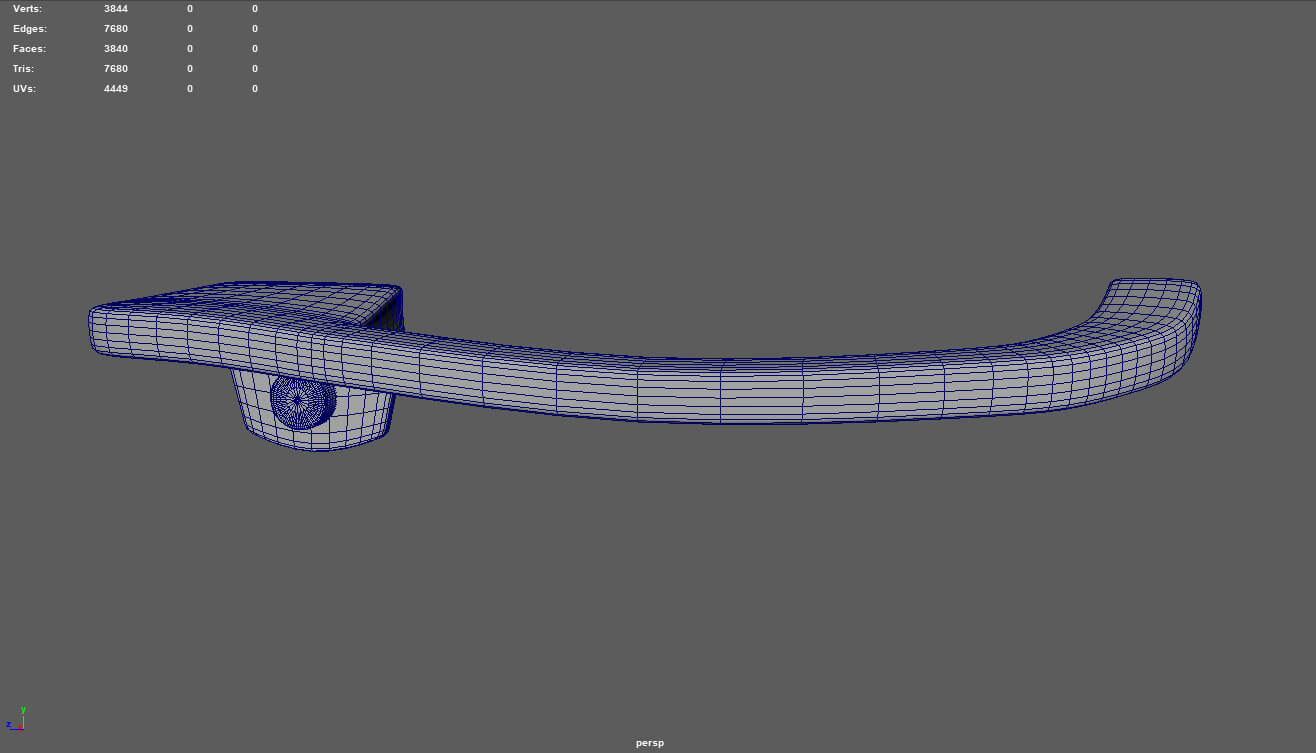Click the Tris count value 7680
Viewport: 1316px width, 753px height.
[x=116, y=68]
